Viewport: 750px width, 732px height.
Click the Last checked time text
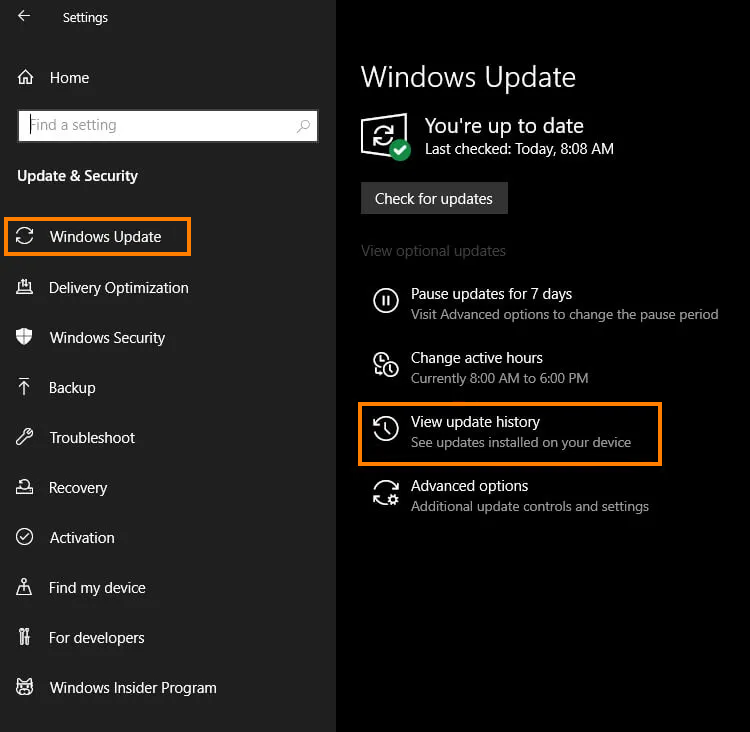pyautogui.click(x=519, y=149)
